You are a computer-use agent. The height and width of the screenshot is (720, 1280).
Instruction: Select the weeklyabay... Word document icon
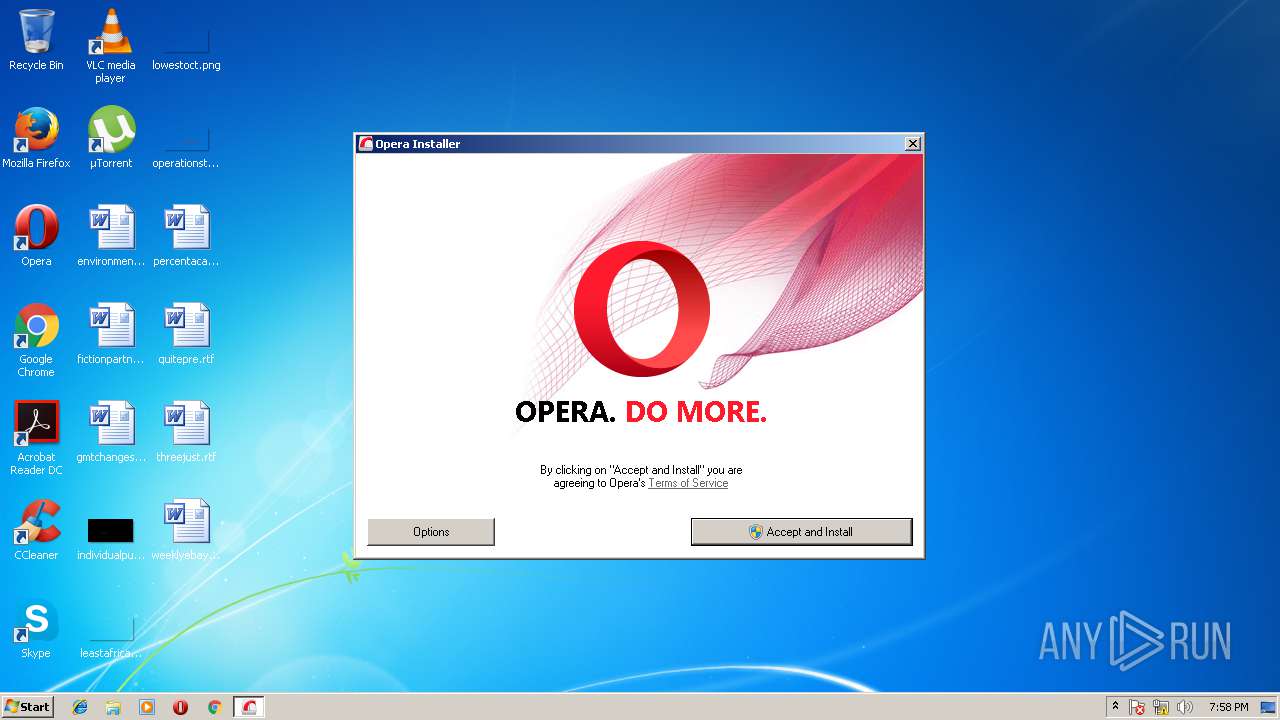click(186, 530)
